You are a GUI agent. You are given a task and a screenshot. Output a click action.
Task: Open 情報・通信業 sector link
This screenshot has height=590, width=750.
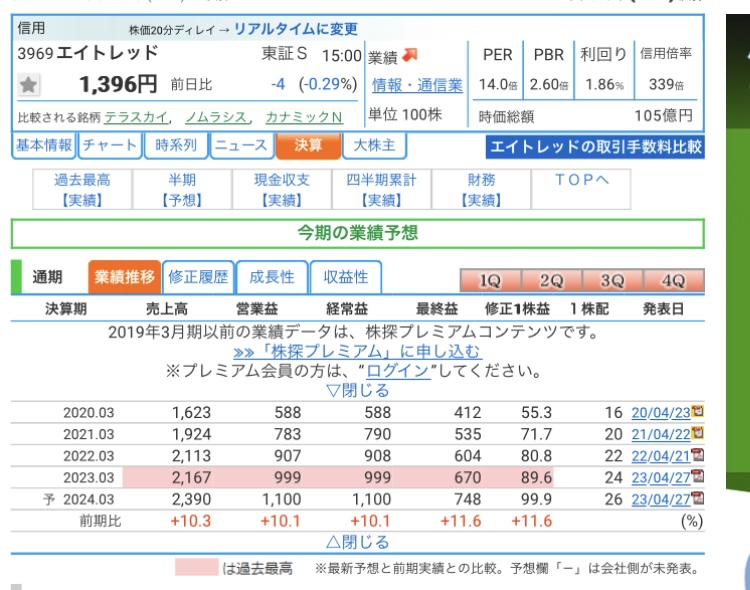[418, 86]
